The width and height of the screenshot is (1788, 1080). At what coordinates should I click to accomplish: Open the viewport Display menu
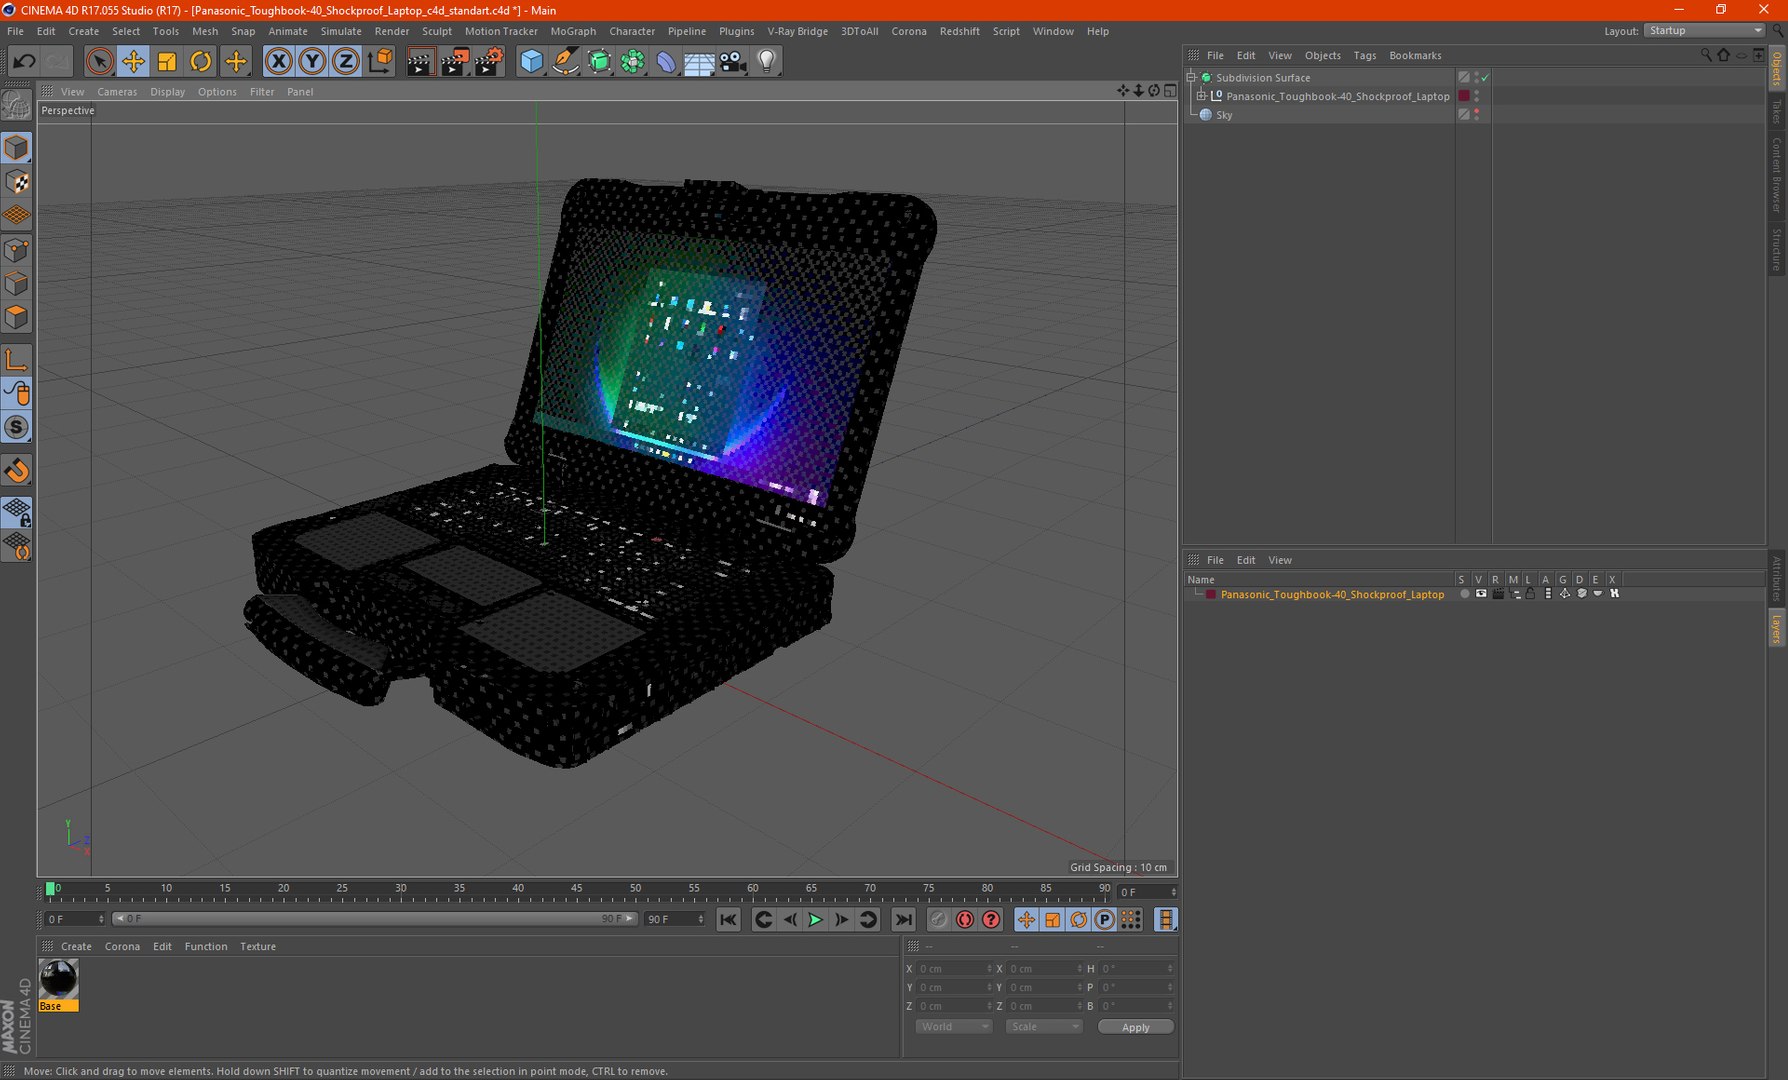167,92
